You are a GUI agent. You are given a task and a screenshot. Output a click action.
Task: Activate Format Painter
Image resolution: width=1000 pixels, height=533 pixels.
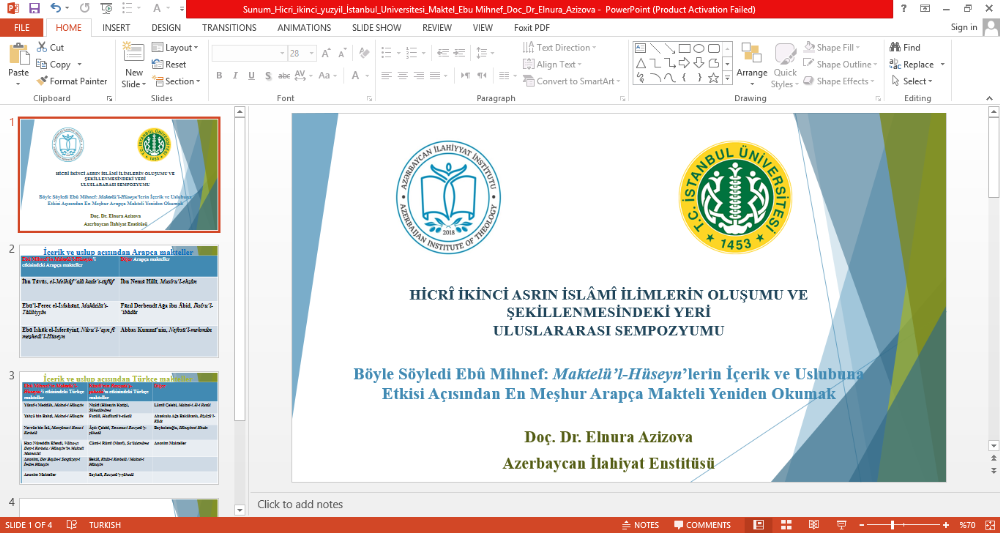point(71,81)
